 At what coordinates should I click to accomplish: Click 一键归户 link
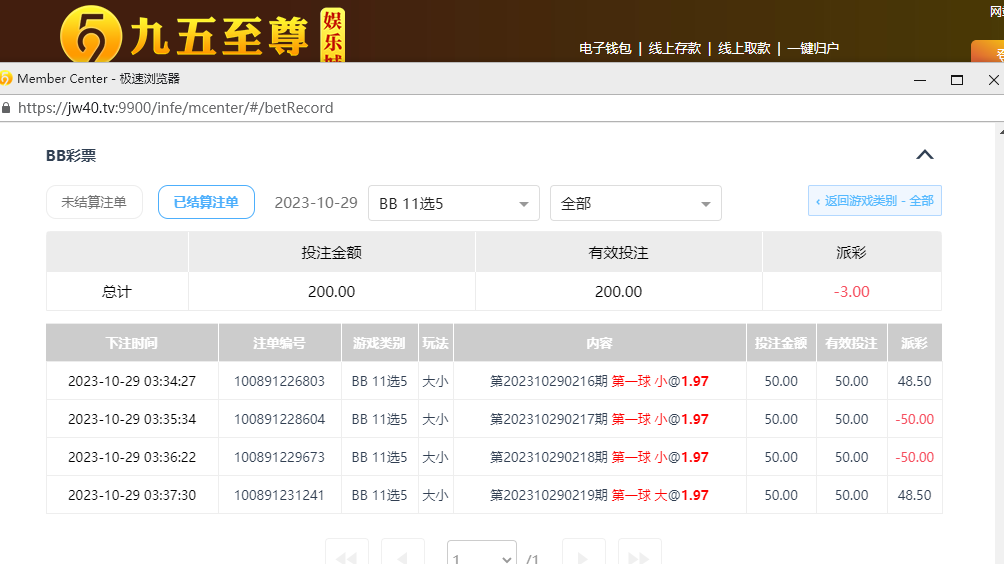pos(813,48)
